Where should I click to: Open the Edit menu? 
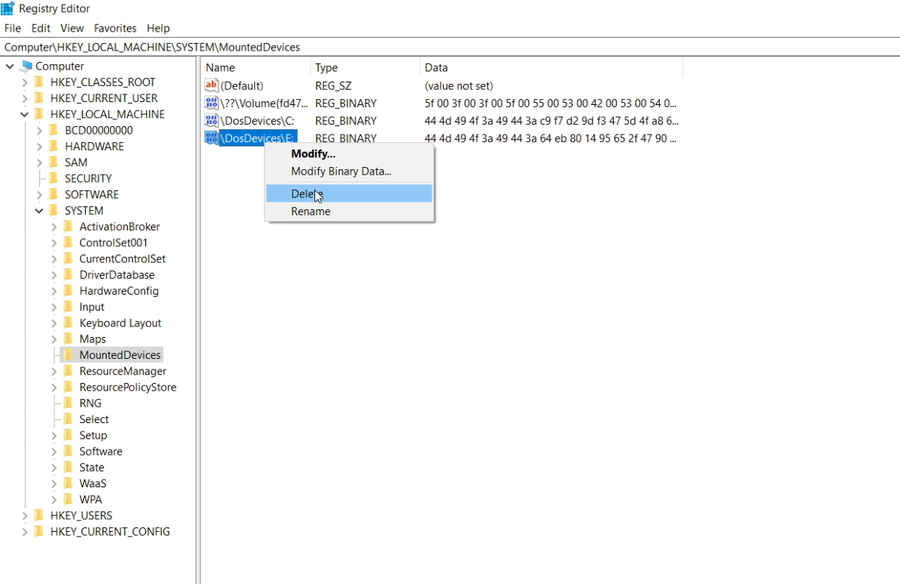point(41,28)
